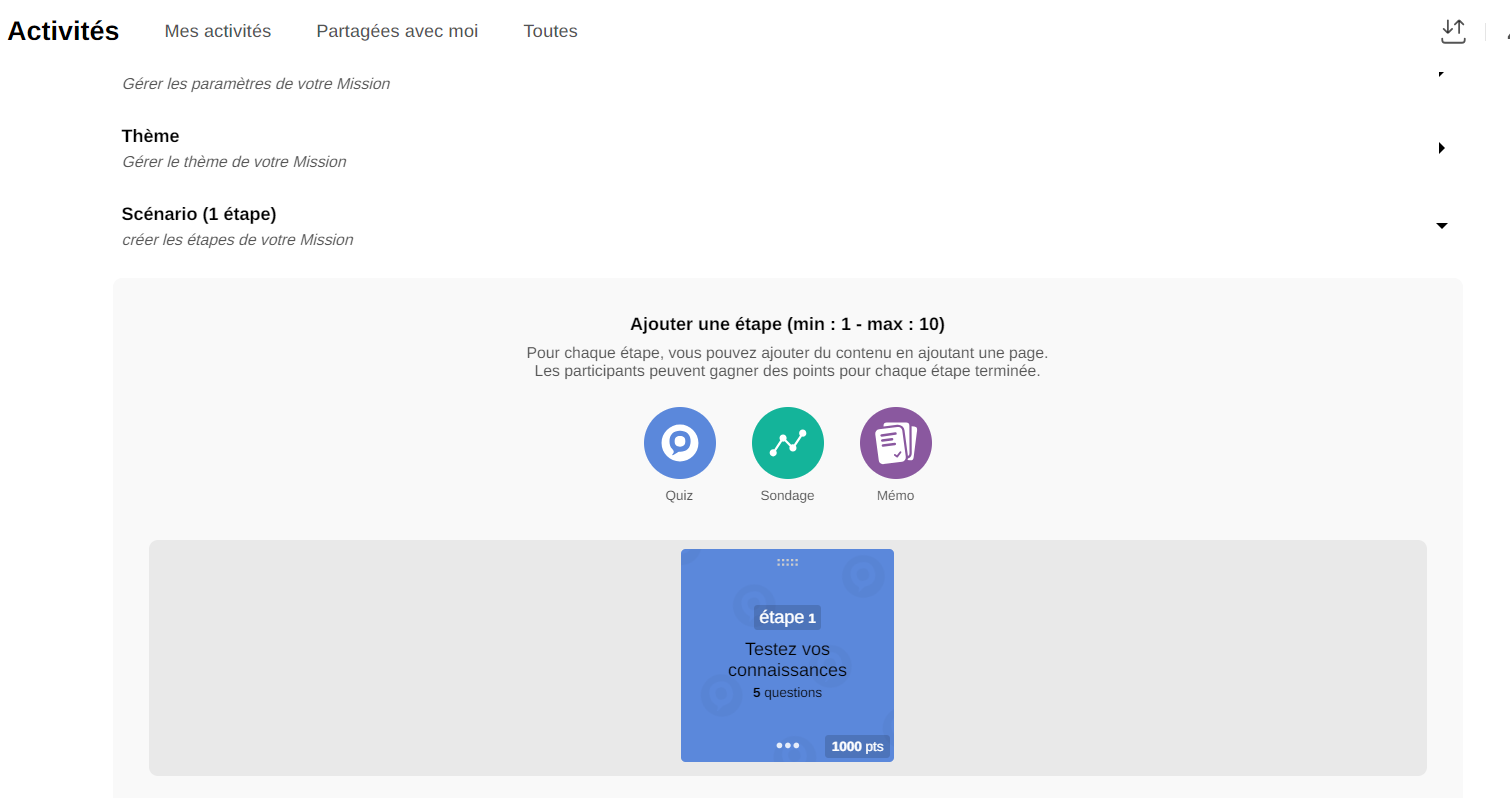Expand the Mission parameters section arrow
The width and height of the screenshot is (1510, 798).
tap(1441, 74)
